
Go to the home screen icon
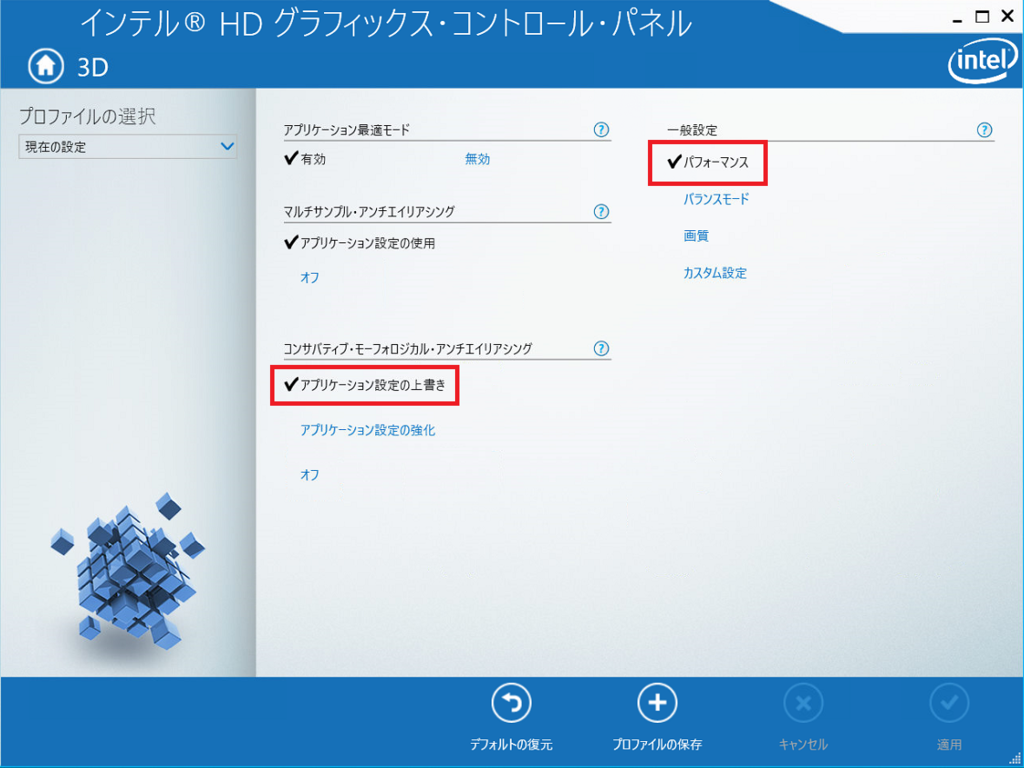(46, 66)
